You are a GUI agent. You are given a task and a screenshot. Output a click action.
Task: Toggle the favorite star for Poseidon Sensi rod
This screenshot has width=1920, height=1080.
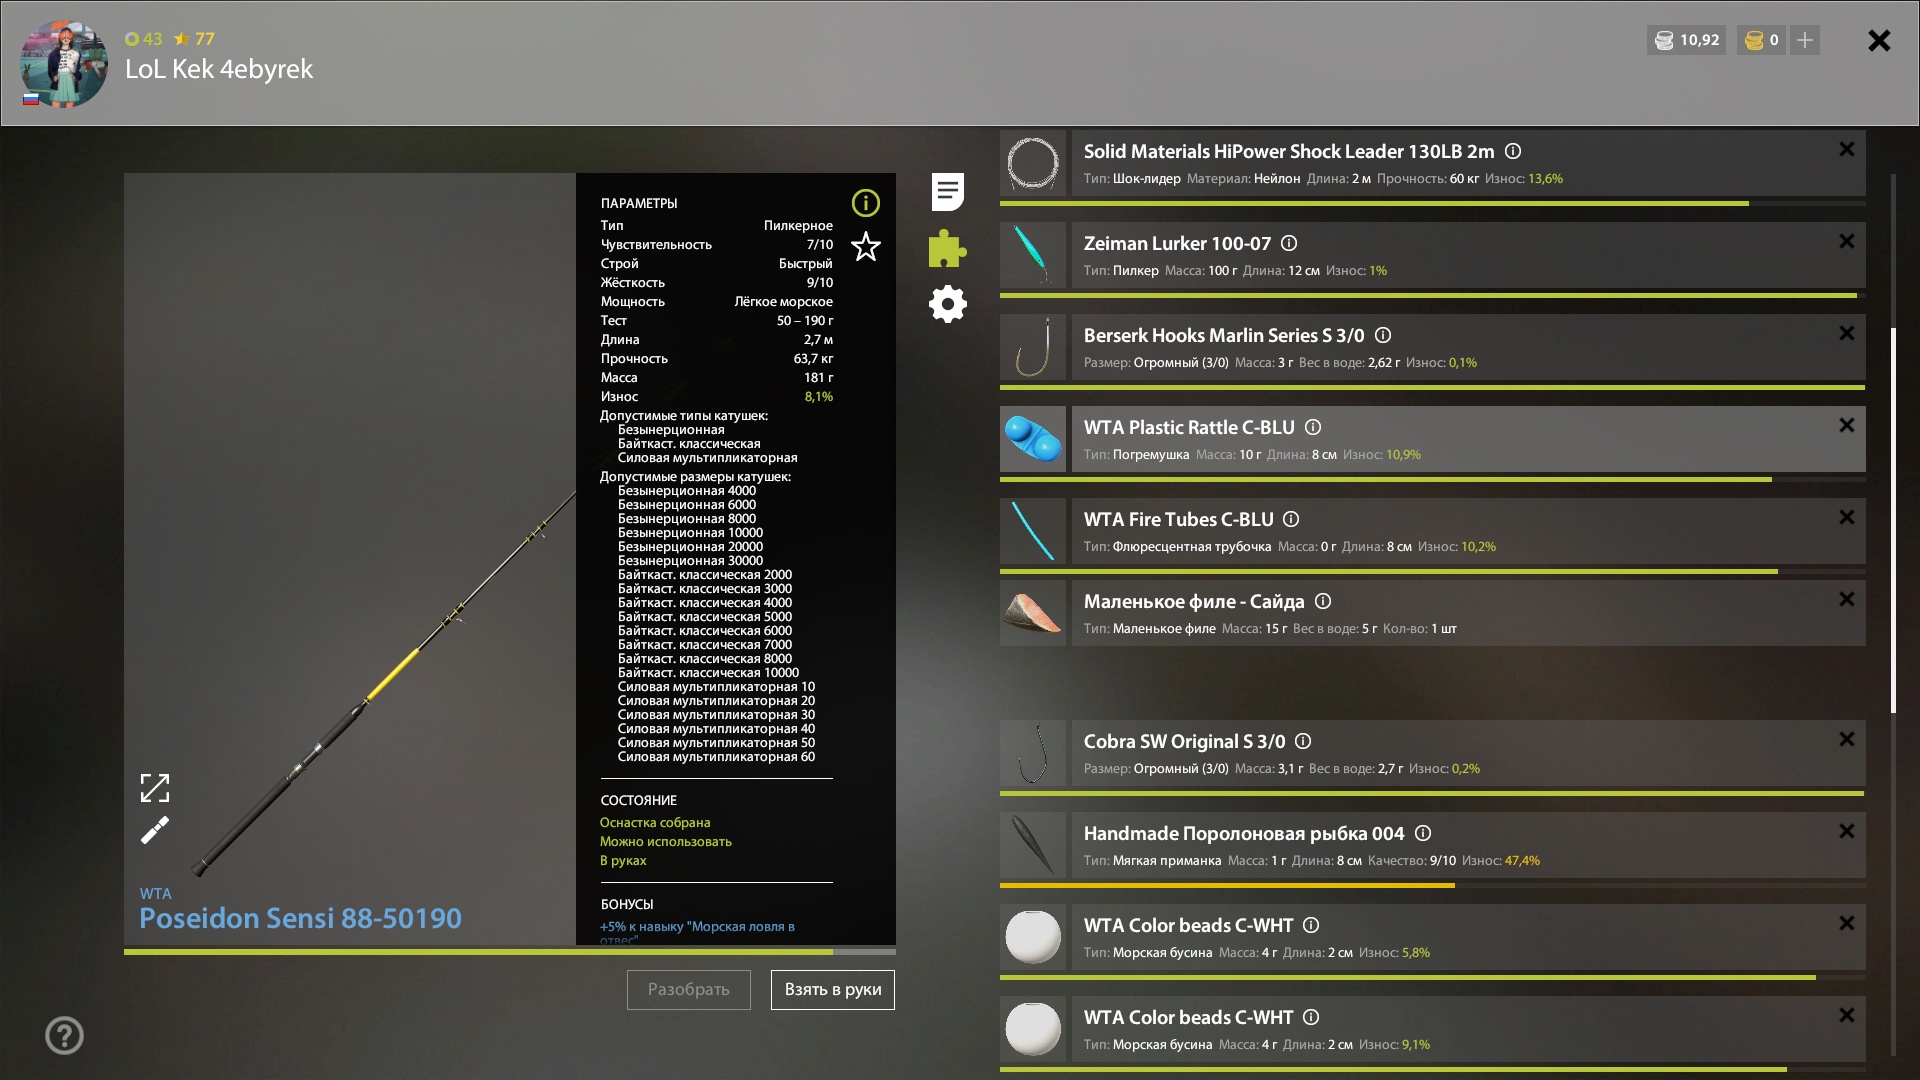click(865, 246)
